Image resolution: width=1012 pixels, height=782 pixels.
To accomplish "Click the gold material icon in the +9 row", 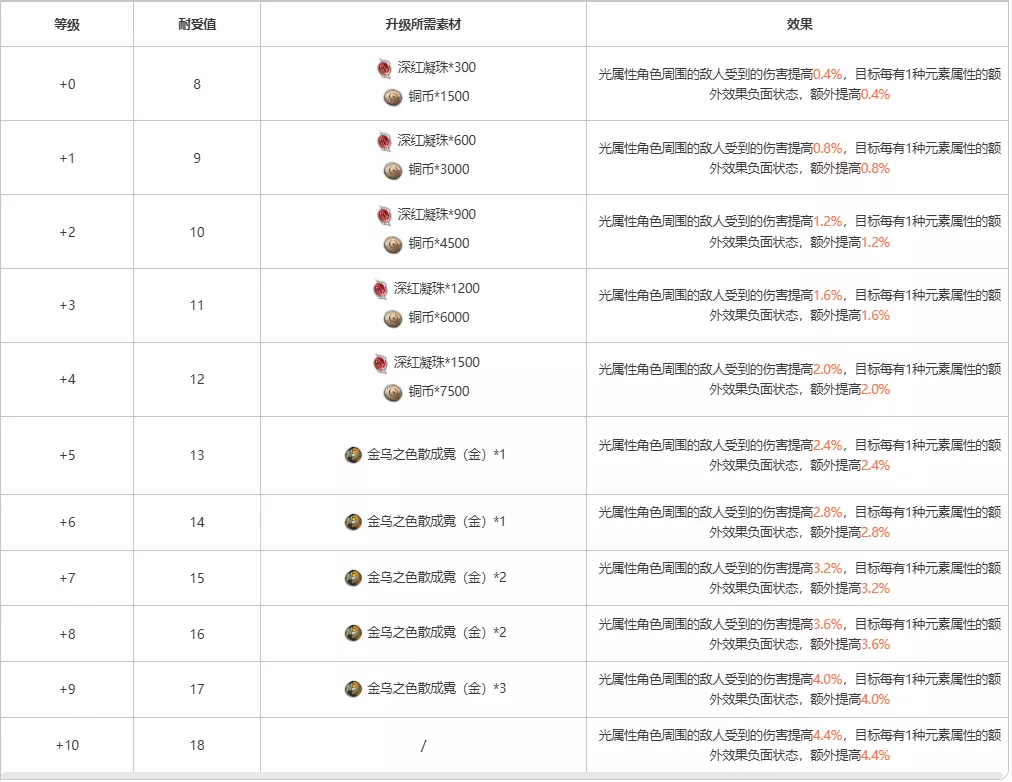I will [353, 689].
